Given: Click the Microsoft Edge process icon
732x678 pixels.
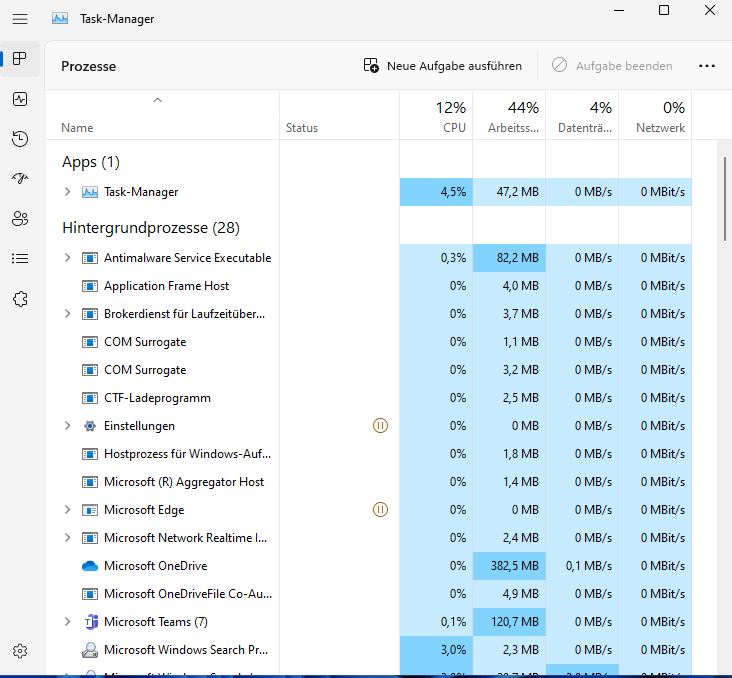Looking at the screenshot, I should (x=90, y=510).
